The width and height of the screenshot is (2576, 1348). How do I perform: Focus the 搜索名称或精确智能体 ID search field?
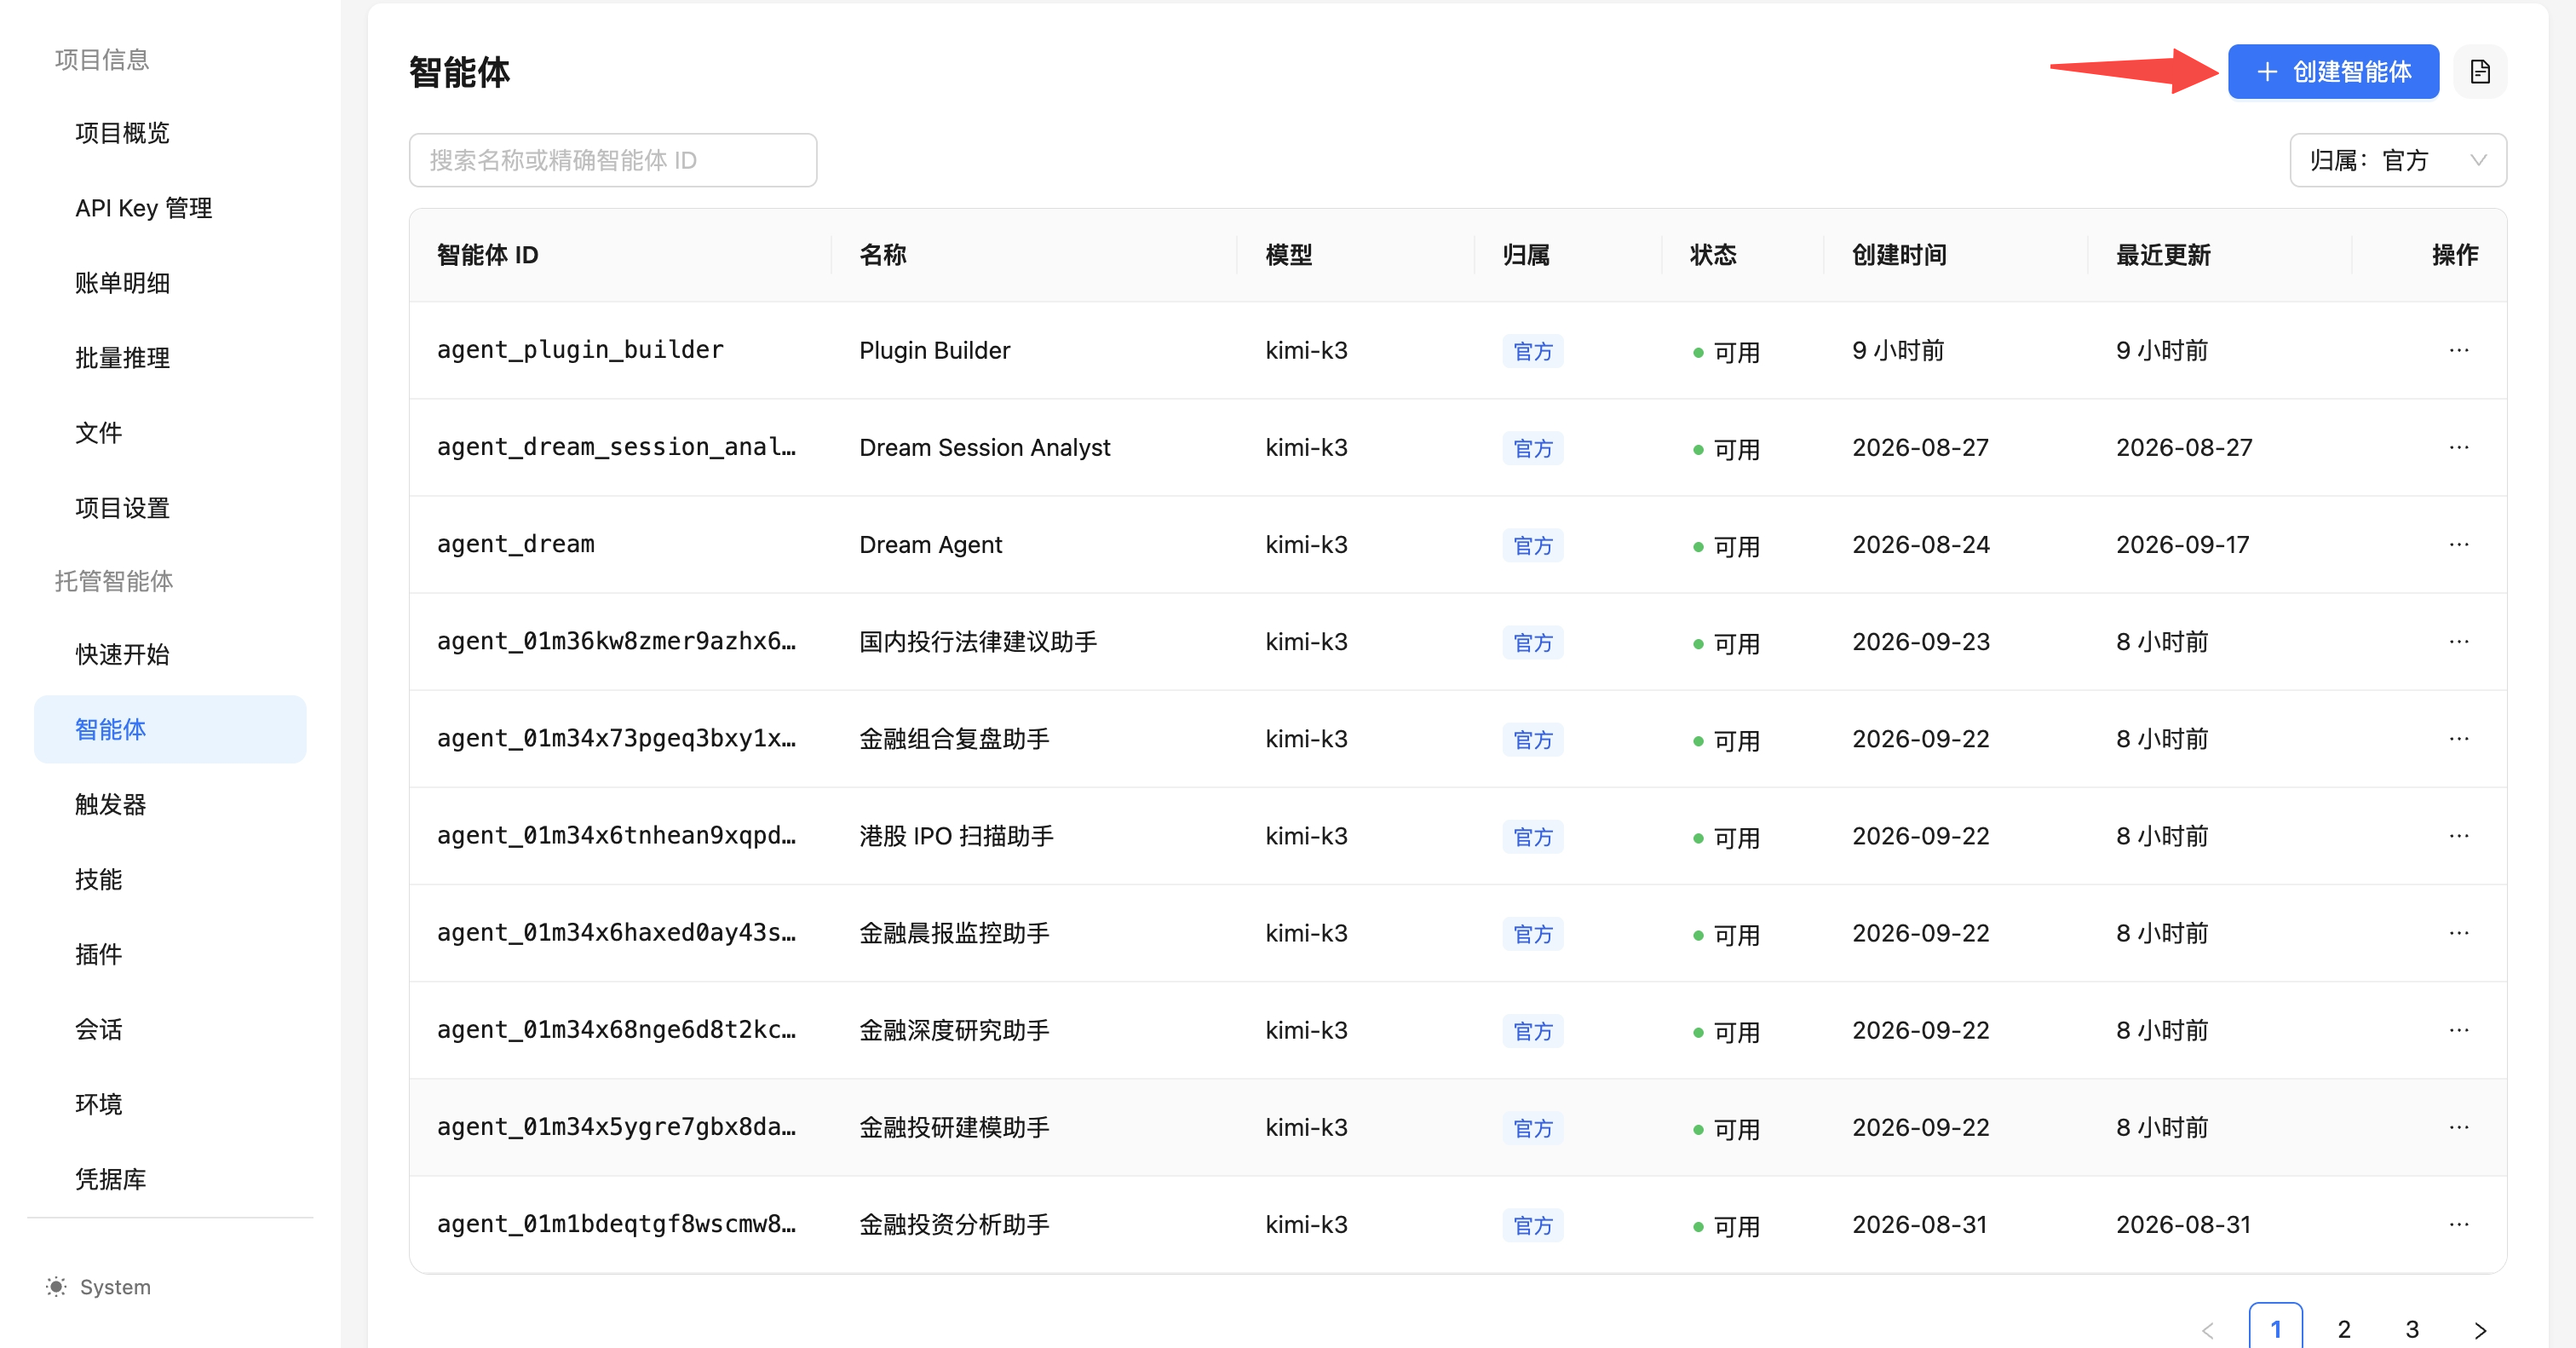pos(612,161)
